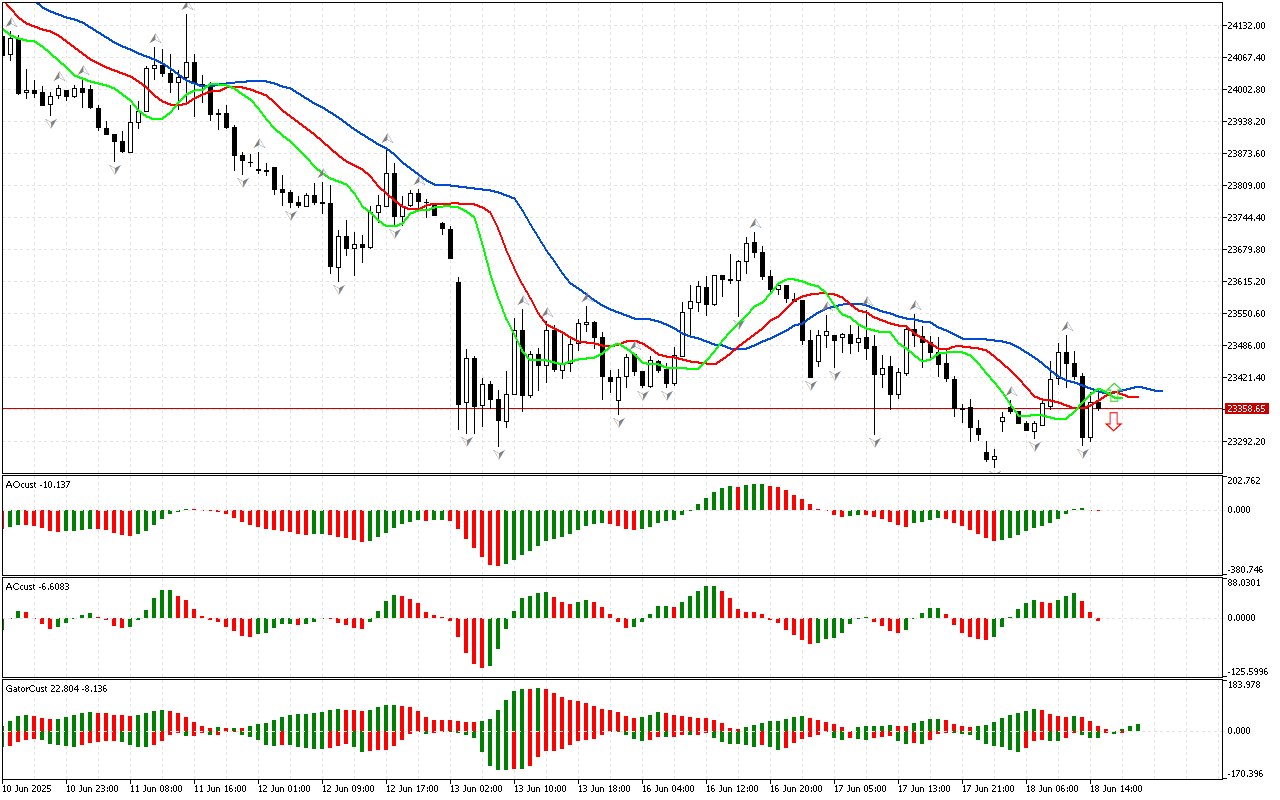
Task: Select the up fractal above the 12 Jun 17:00 high
Action: [387, 138]
